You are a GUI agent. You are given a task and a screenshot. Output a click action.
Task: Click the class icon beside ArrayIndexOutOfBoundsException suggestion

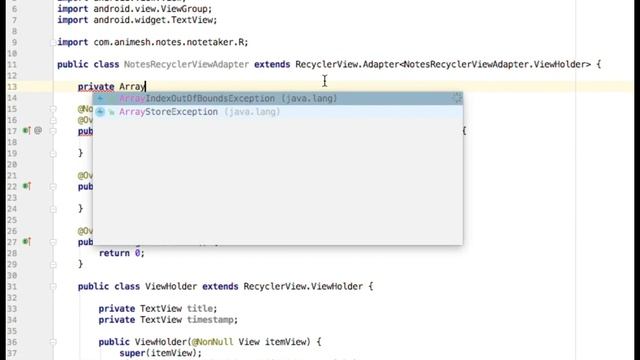pyautogui.click(x=100, y=98)
